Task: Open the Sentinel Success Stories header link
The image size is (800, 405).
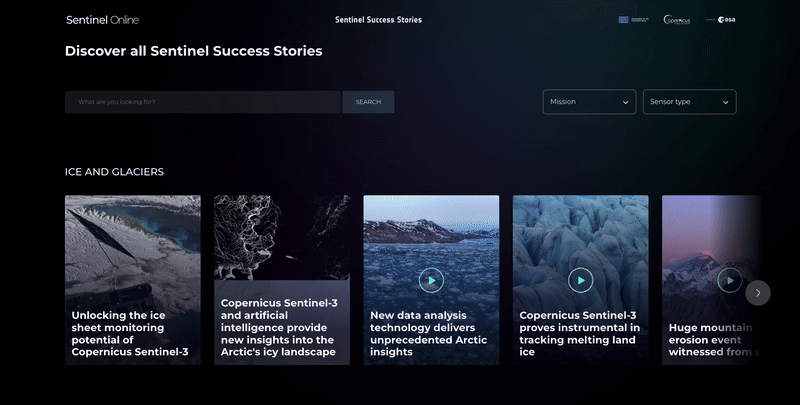Action: 378,20
